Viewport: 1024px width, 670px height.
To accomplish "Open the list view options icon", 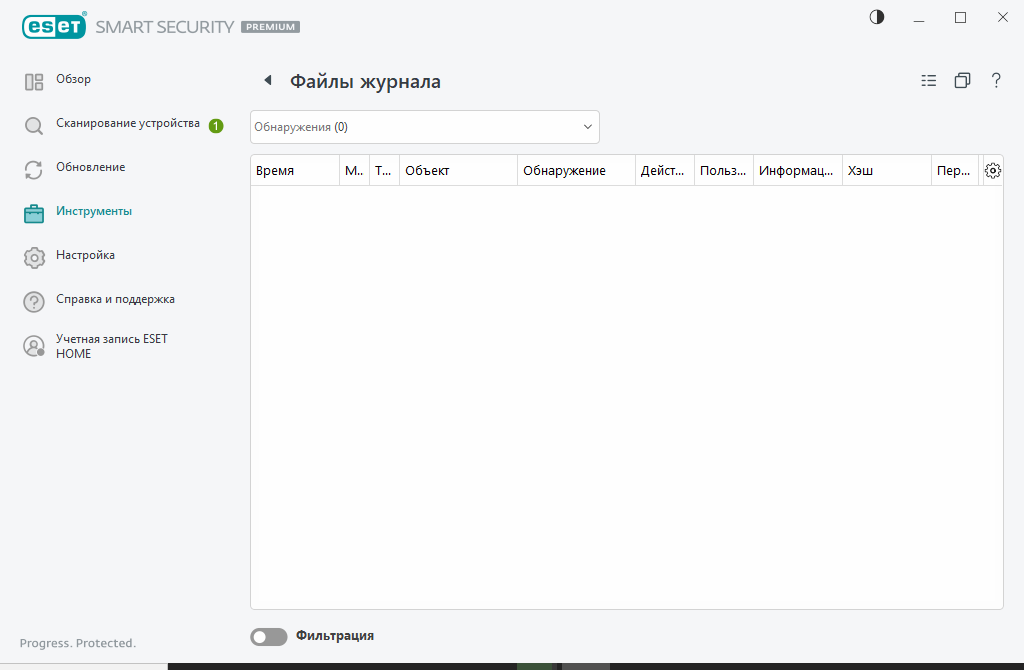I will [928, 80].
